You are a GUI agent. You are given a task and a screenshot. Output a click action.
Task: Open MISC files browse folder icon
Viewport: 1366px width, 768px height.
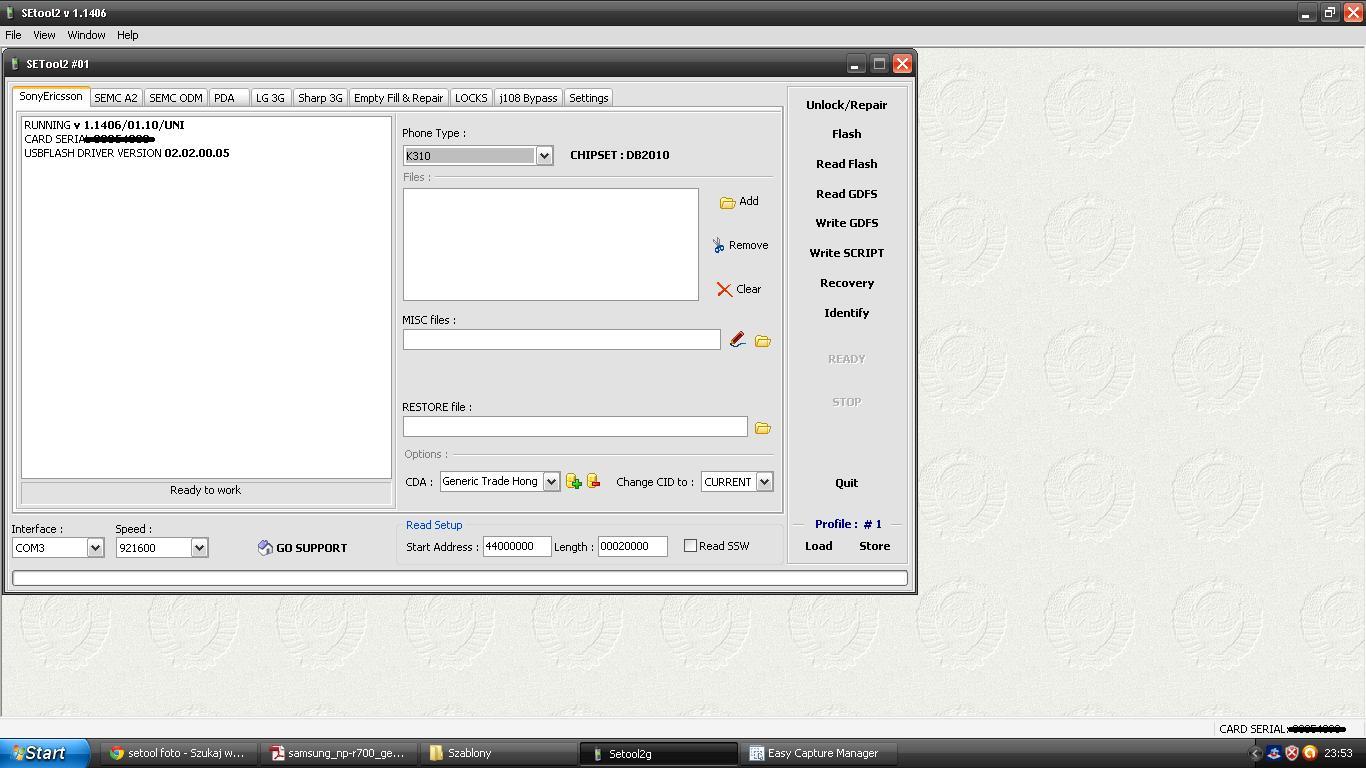763,341
